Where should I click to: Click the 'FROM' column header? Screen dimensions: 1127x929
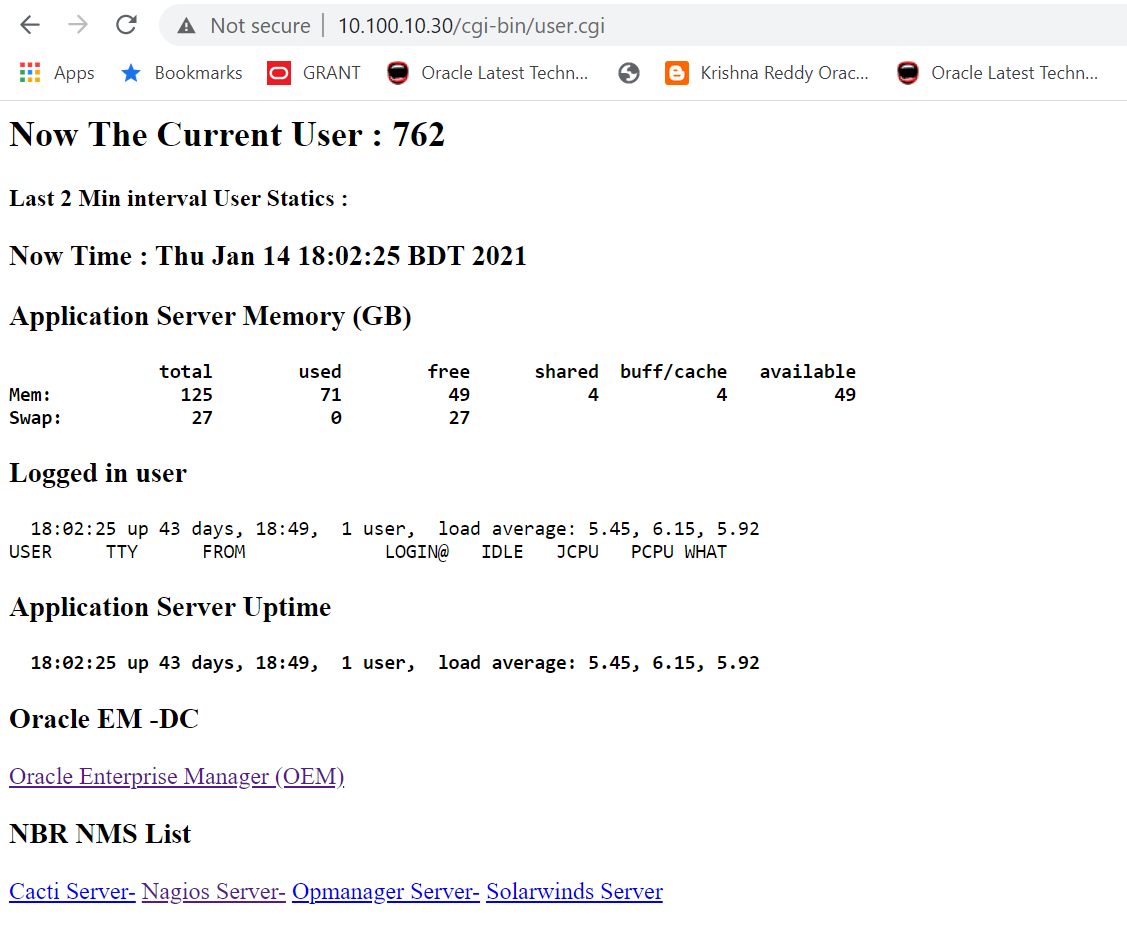click(224, 552)
